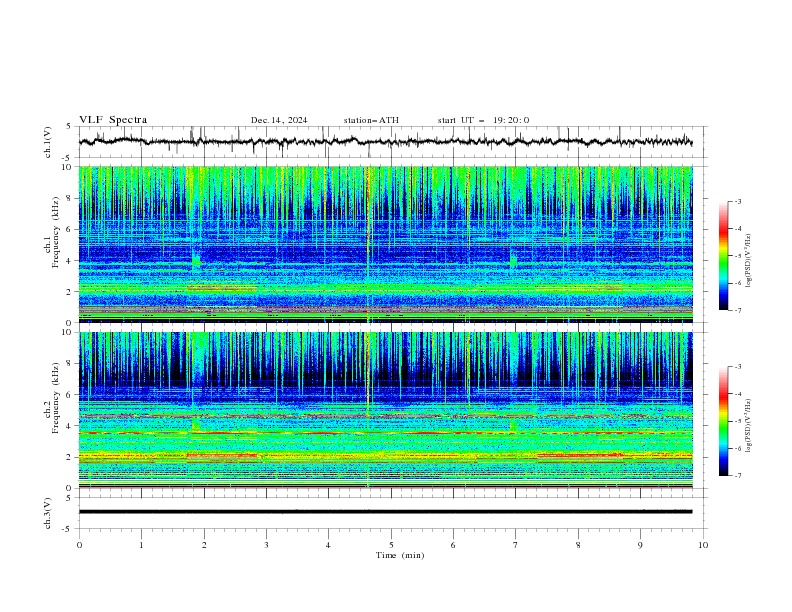The image size is (792, 612).
Task: Click the "5" tick on ch.1(V) axis
Action: click(69, 127)
